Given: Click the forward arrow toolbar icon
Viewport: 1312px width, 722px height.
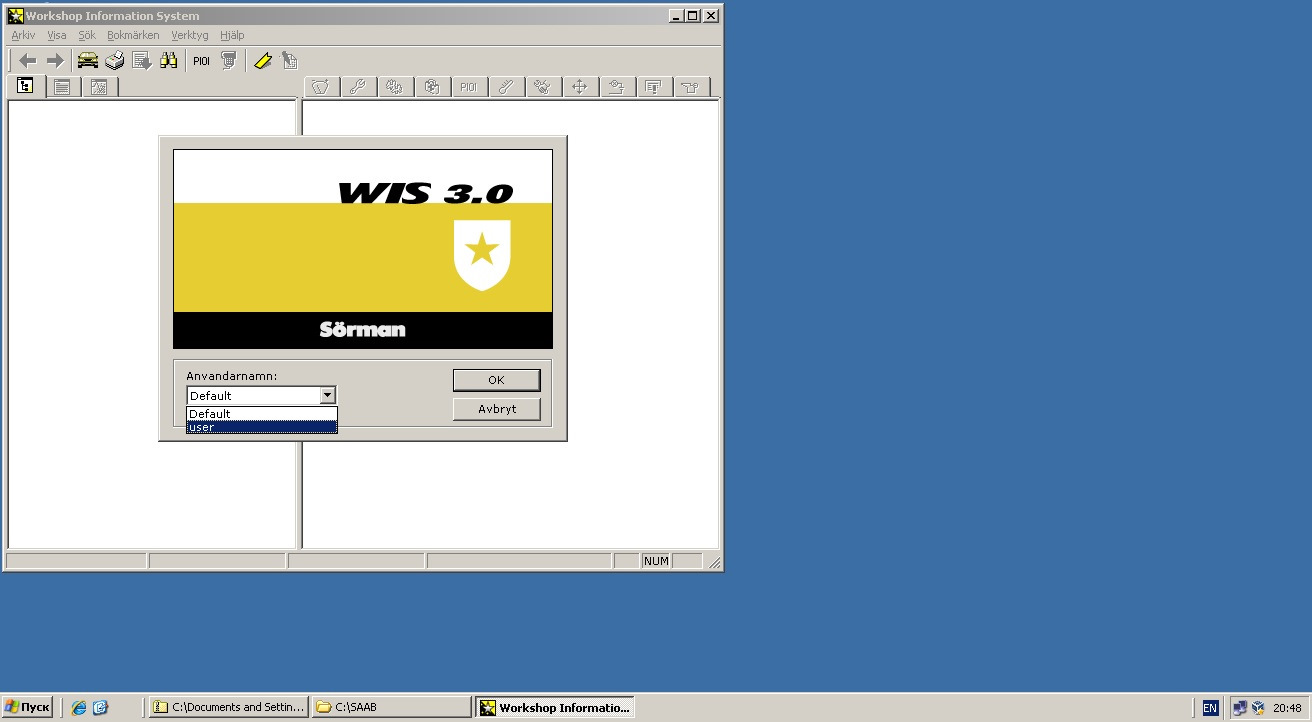Looking at the screenshot, I should point(55,61).
